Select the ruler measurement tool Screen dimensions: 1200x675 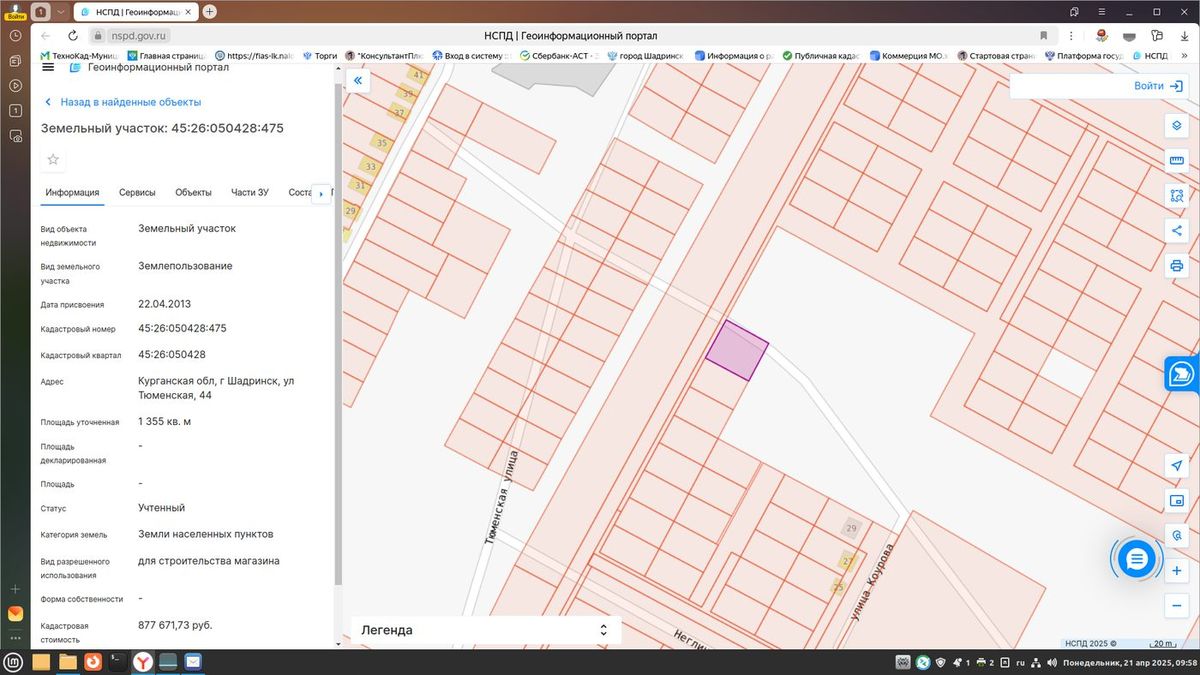click(1176, 161)
